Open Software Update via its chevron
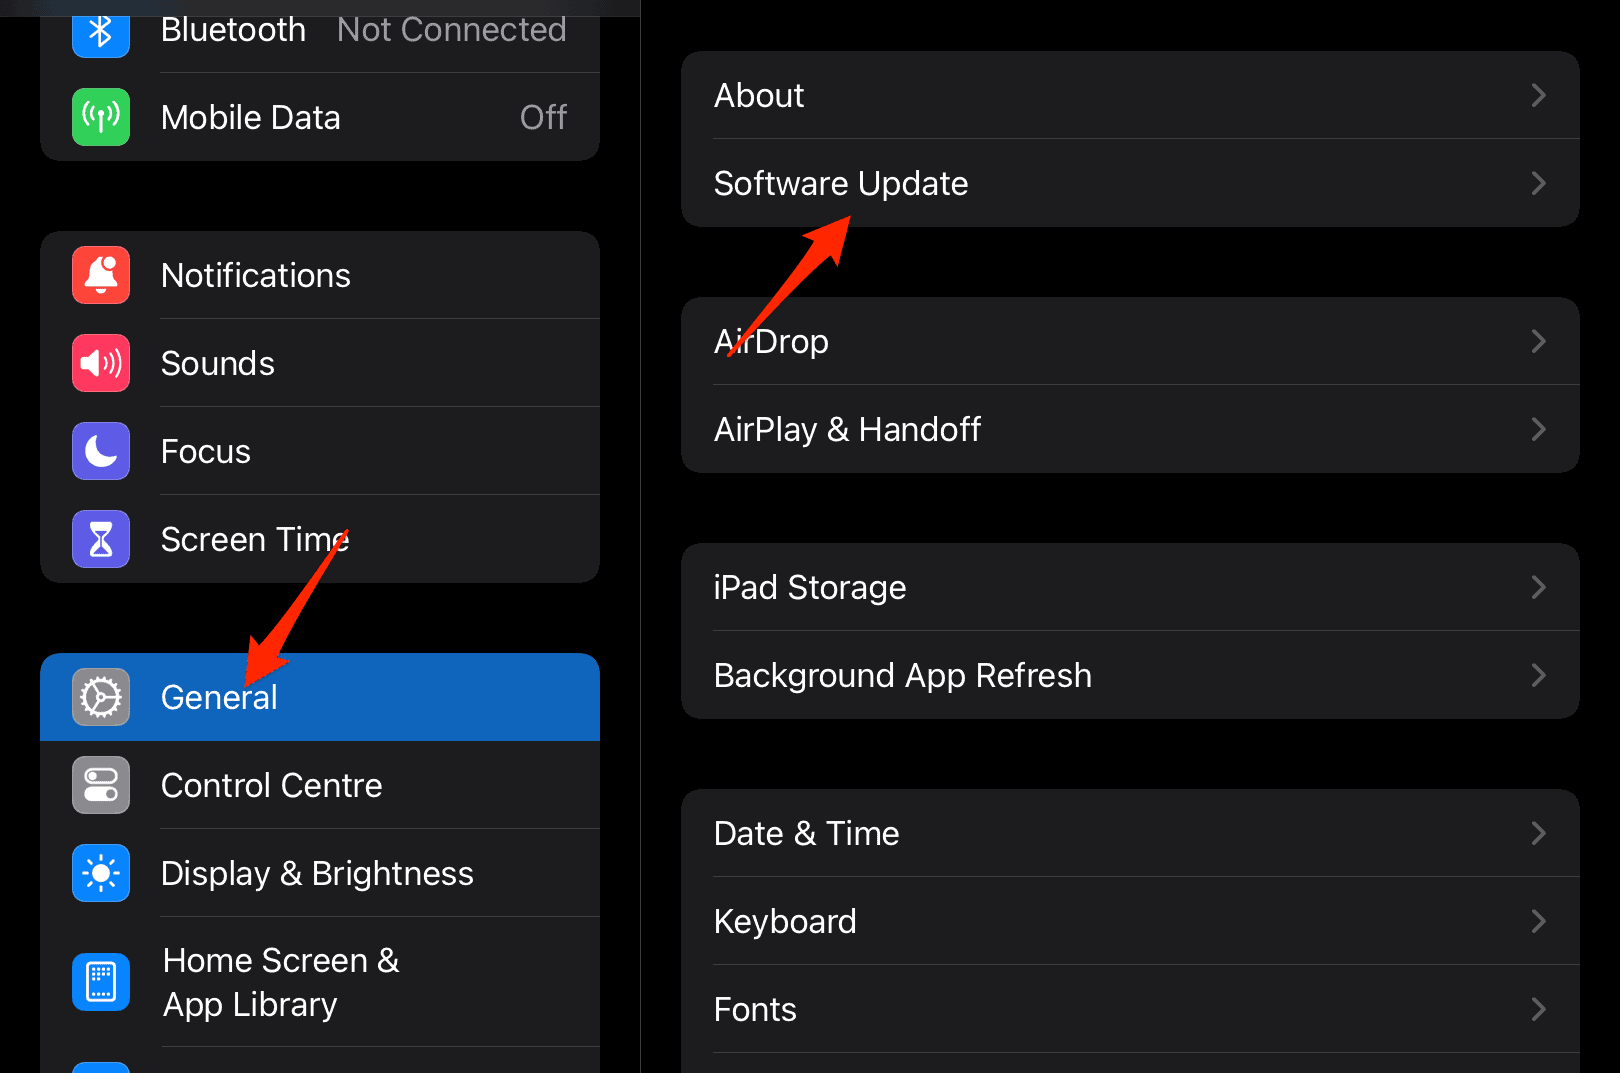The image size is (1620, 1073). pos(1538,183)
